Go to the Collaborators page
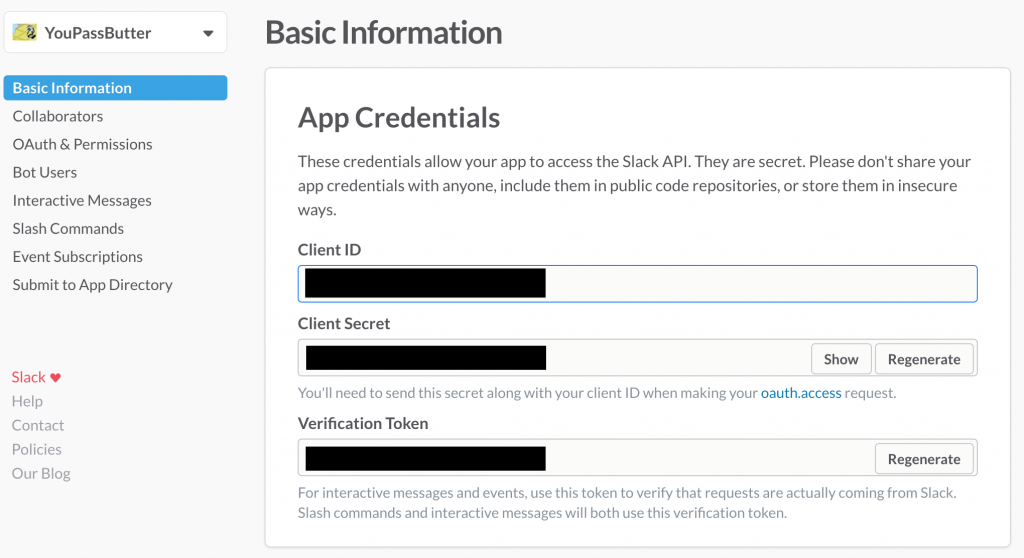Viewport: 1024px width, 558px height. (58, 116)
